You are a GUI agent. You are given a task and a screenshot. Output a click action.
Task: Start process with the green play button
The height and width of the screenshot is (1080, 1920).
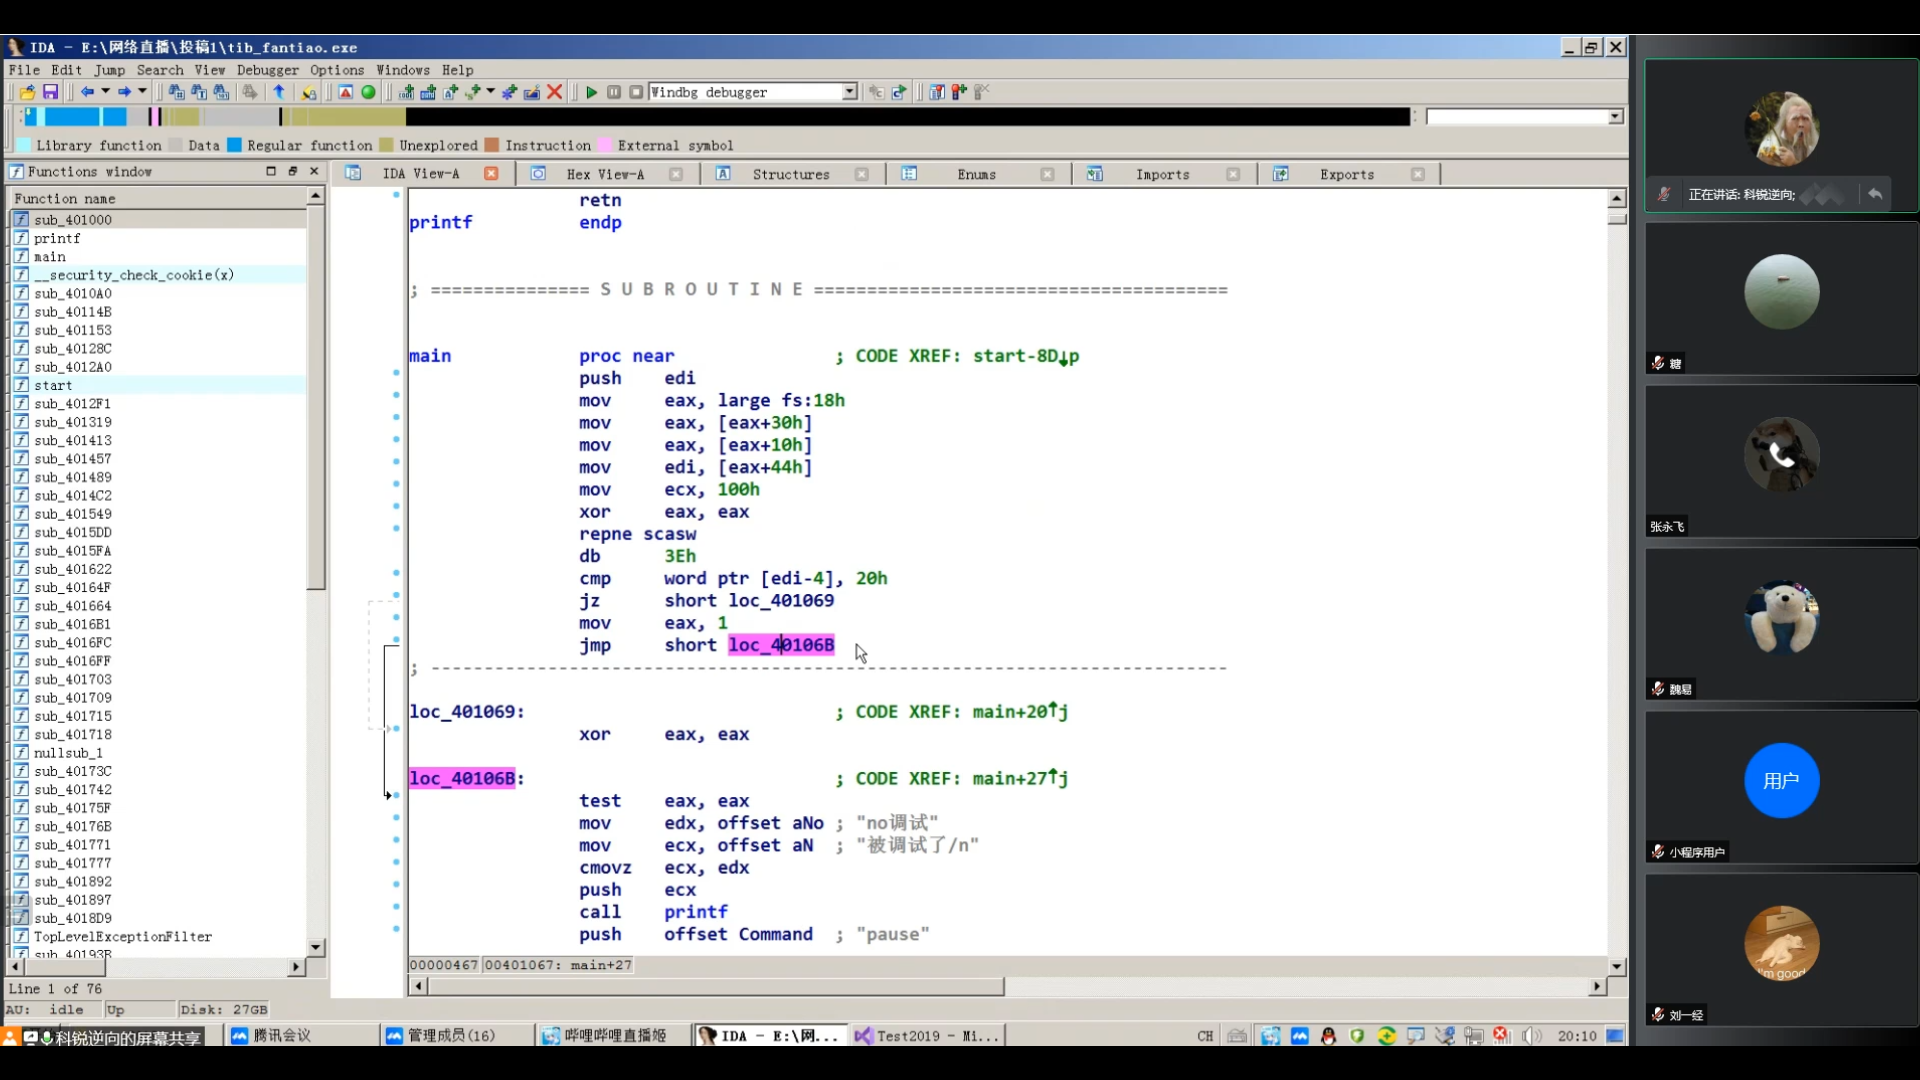(x=591, y=92)
